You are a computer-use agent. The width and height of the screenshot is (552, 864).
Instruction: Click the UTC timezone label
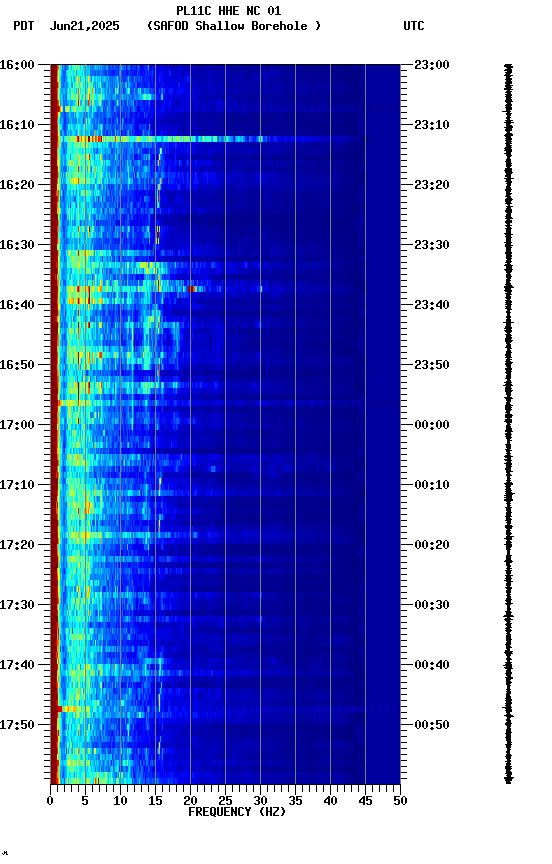pos(414,26)
